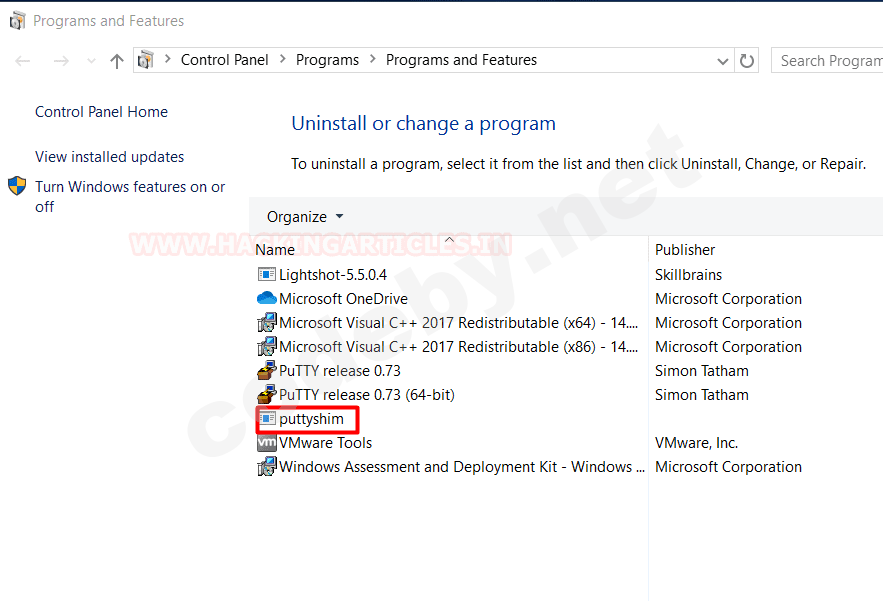This screenshot has height=601, width=883.
Task: Click the Microsoft OneDrive cloud icon
Action: [x=266, y=298]
